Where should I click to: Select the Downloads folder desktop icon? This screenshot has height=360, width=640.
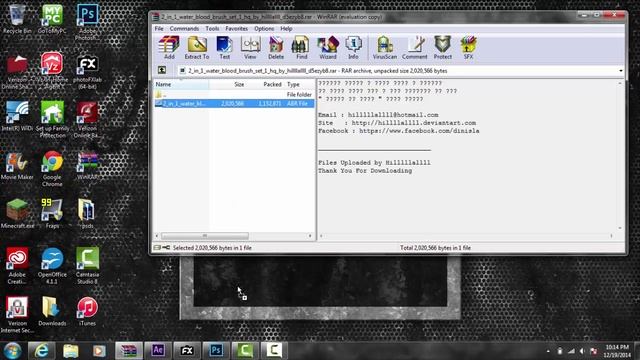click(52, 311)
